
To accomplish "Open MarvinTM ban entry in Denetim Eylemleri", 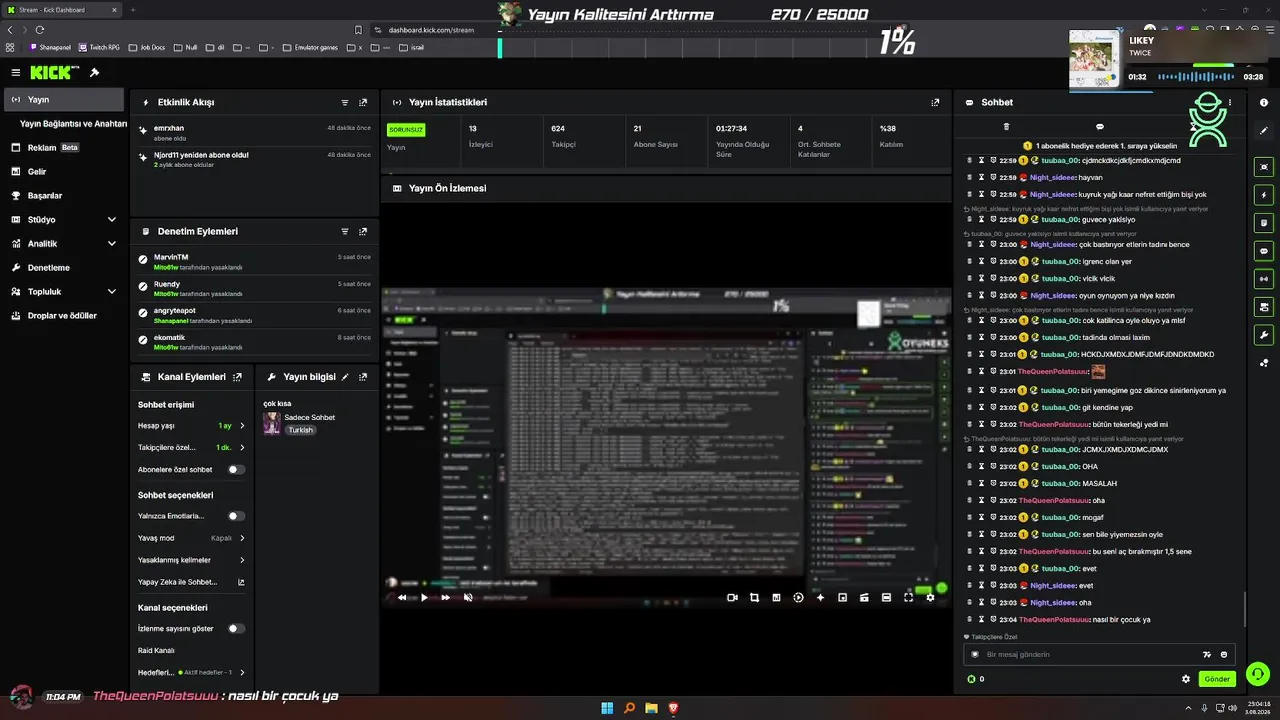I will 255,260.
